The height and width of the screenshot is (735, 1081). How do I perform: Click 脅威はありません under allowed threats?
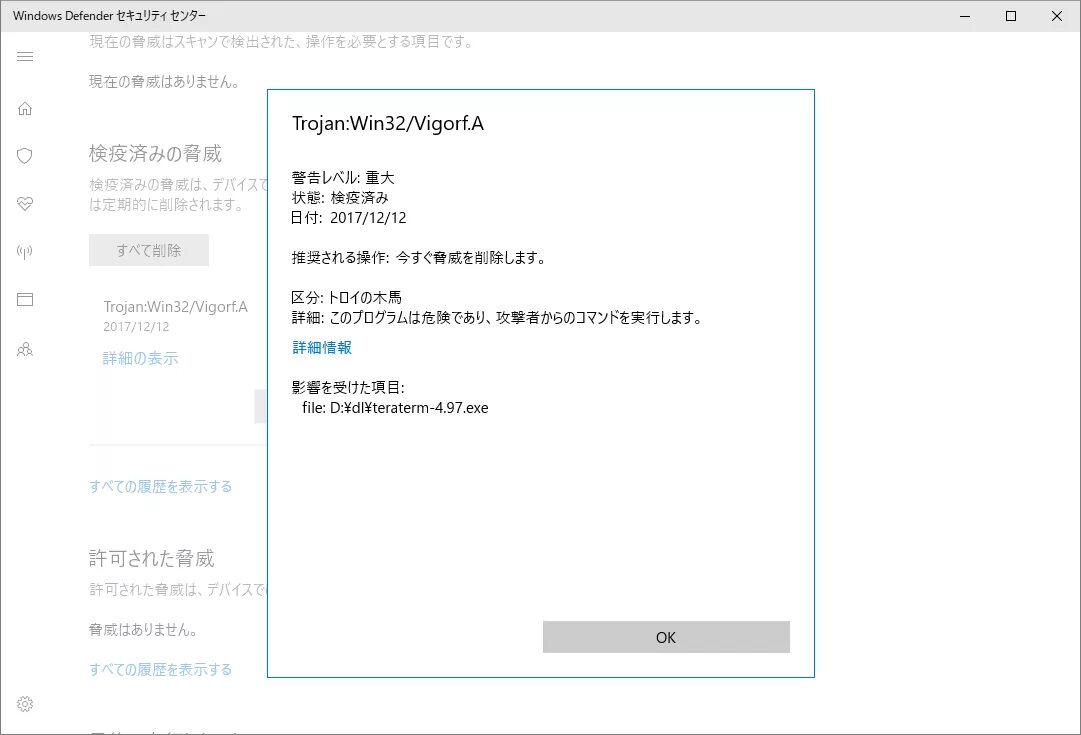click(x=144, y=630)
